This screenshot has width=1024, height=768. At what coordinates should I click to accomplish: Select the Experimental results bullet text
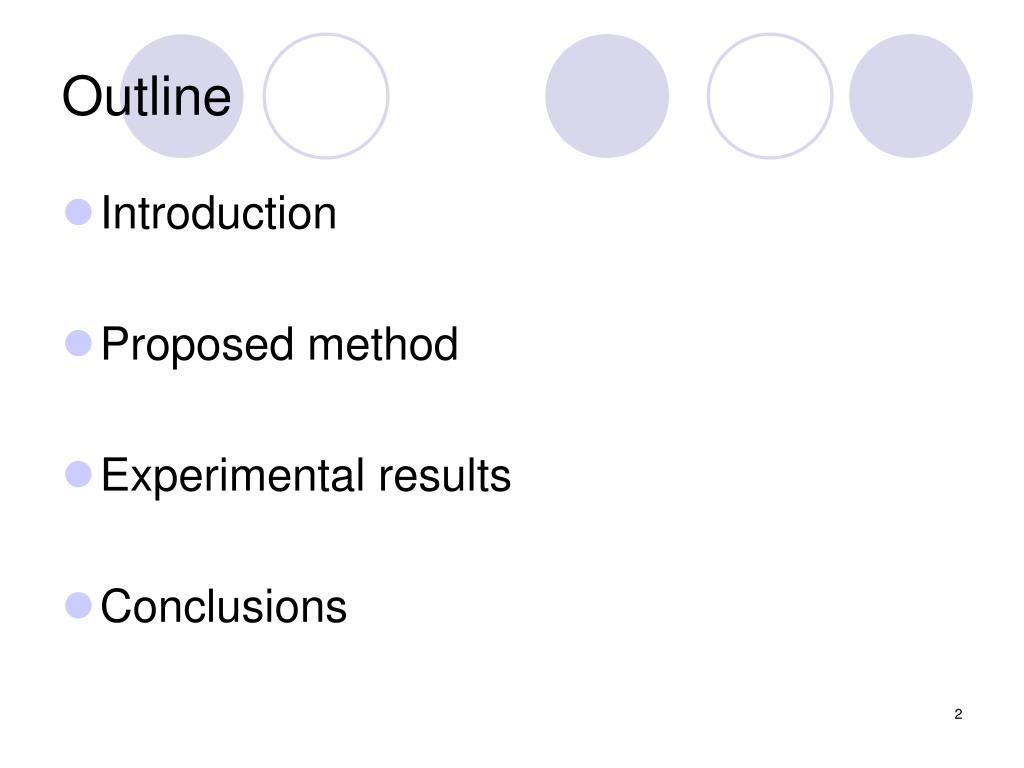pyautogui.click(x=306, y=475)
